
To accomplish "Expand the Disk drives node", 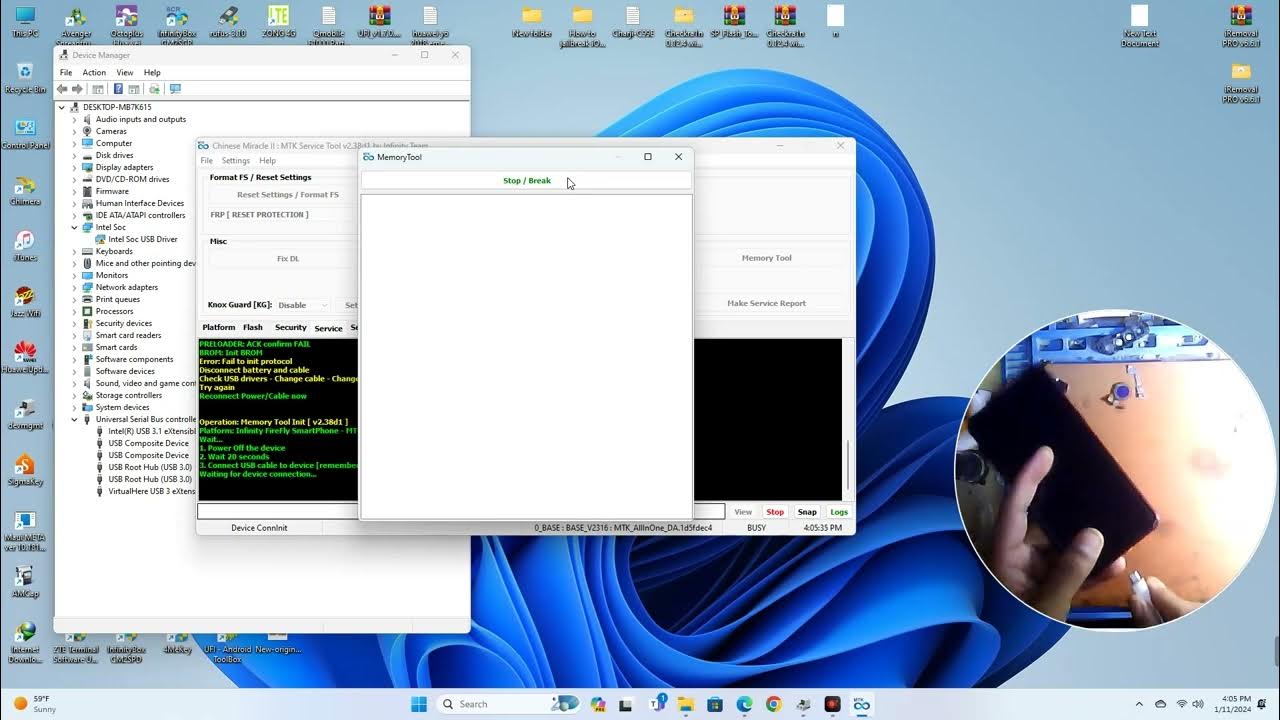I will tap(74, 155).
